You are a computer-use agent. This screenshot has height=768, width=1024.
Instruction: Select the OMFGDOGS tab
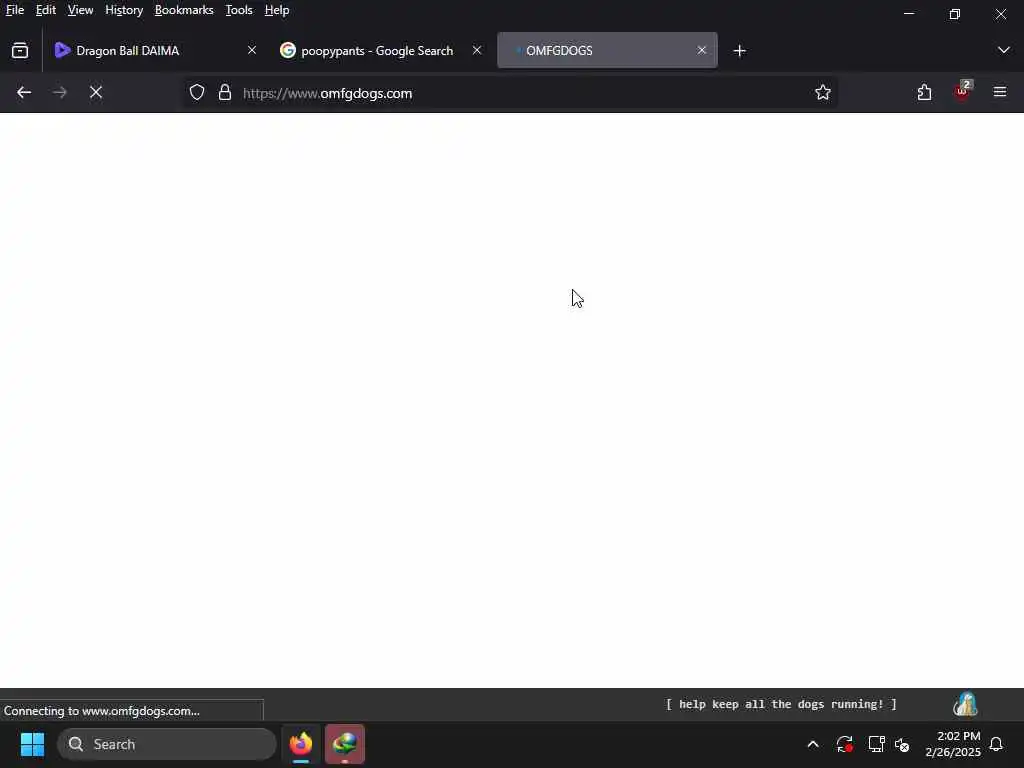(607, 50)
